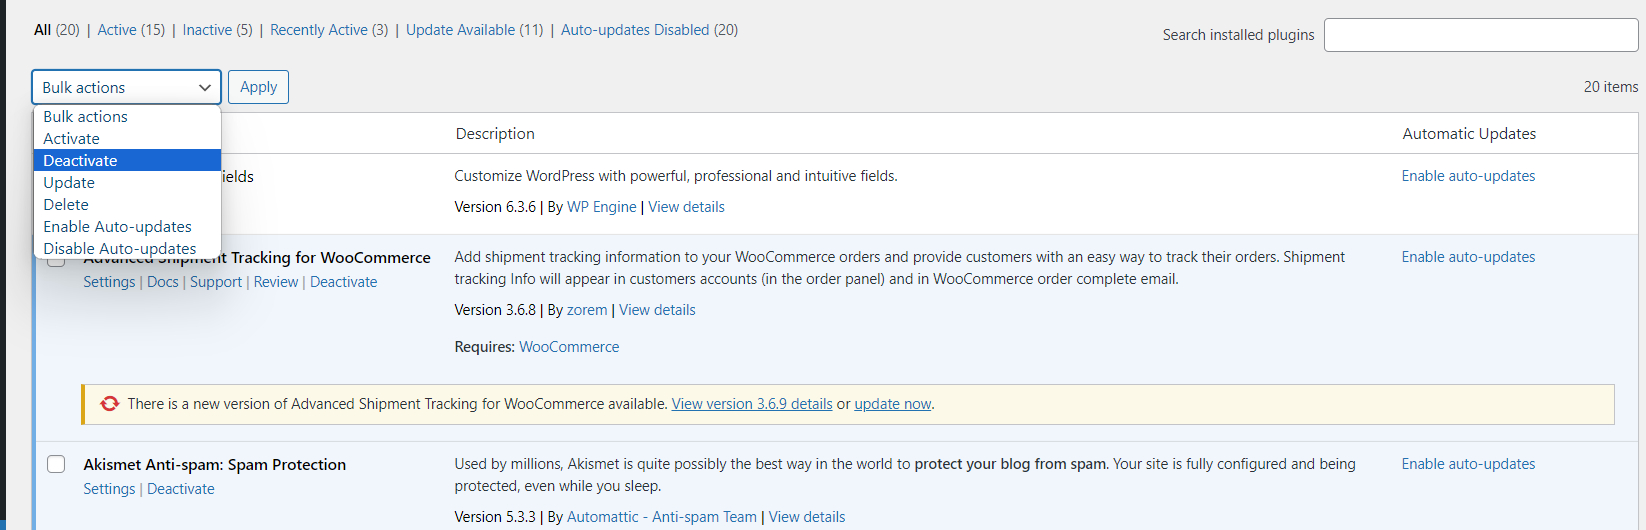Image resolution: width=1646 pixels, height=530 pixels.
Task: Open WP Engine author link
Action: [602, 207]
